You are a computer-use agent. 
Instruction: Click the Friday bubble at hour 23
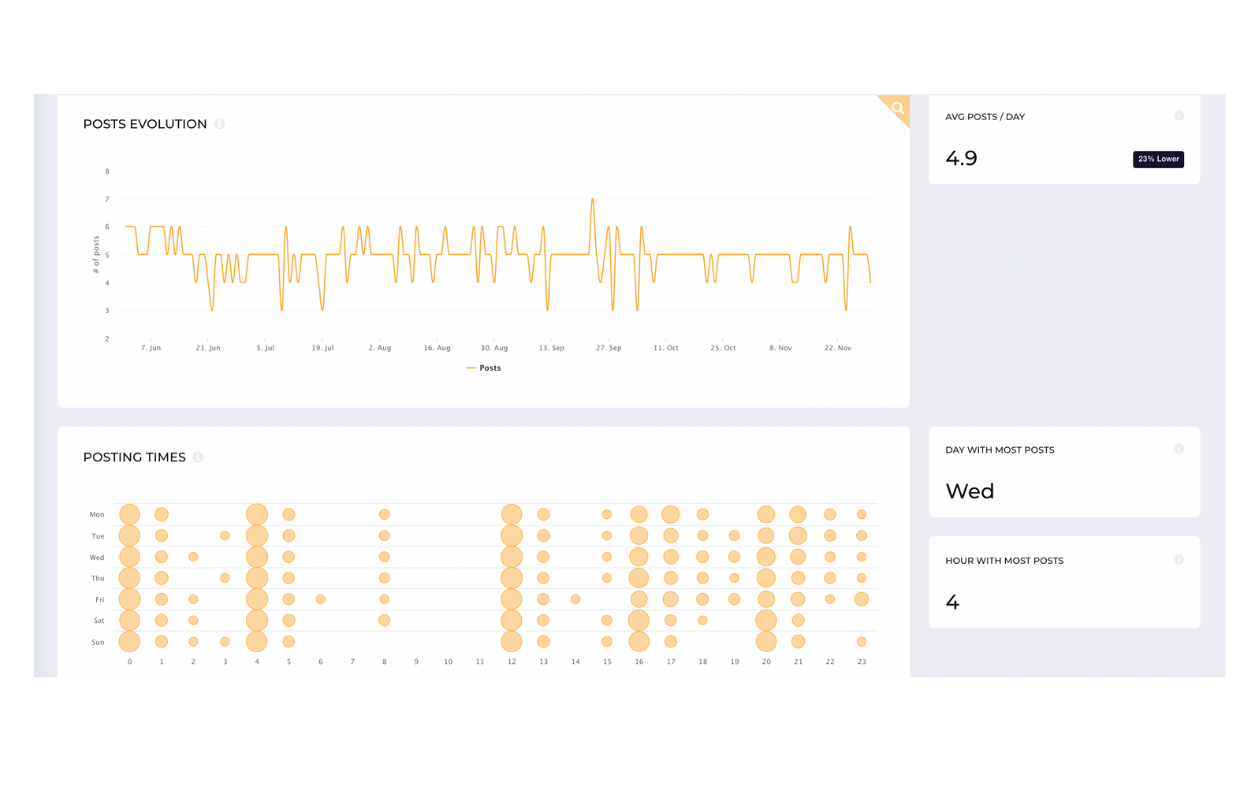[x=861, y=599]
